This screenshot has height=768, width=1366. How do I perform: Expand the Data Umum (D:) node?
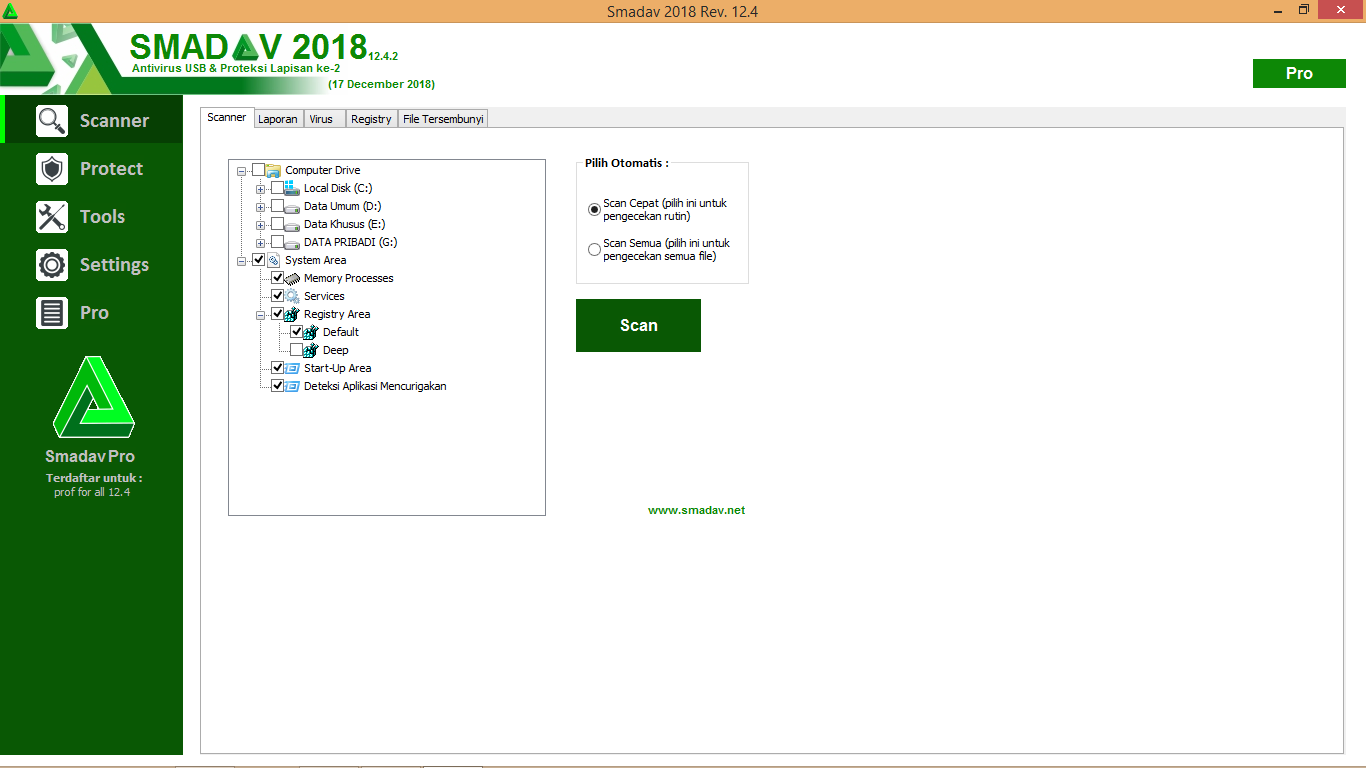[261, 207]
